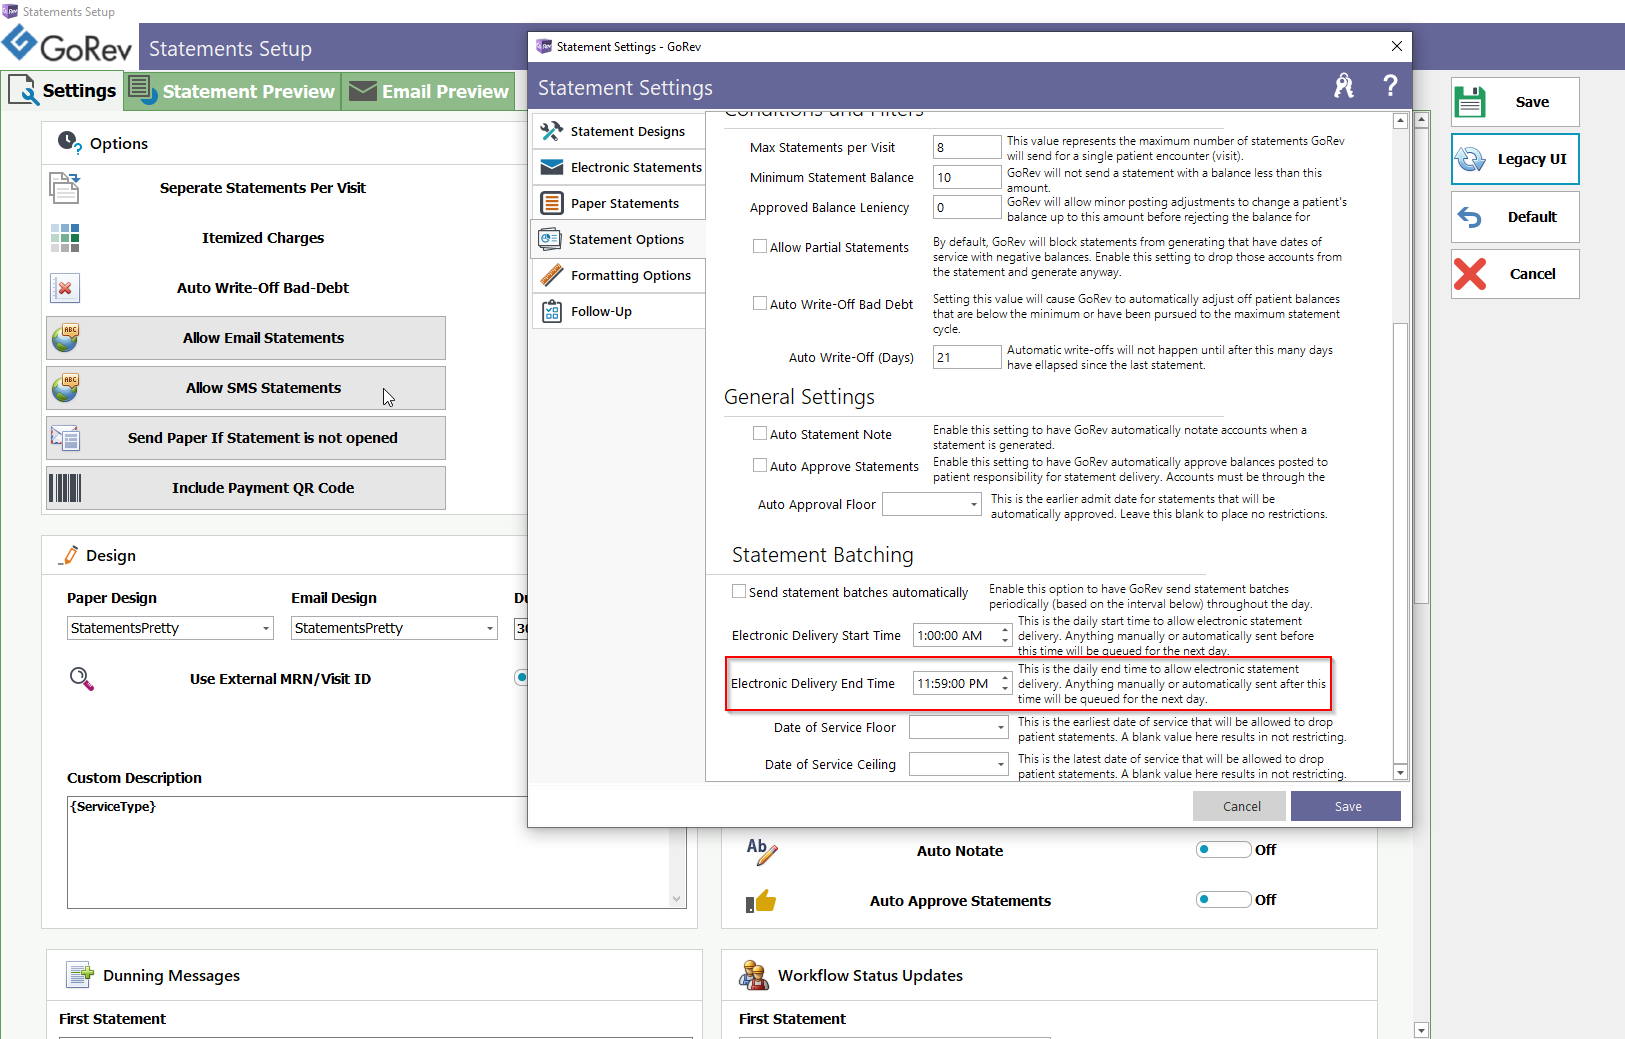1625x1039 pixels.
Task: Click the Electronic Statements envelope icon
Action: click(x=551, y=167)
